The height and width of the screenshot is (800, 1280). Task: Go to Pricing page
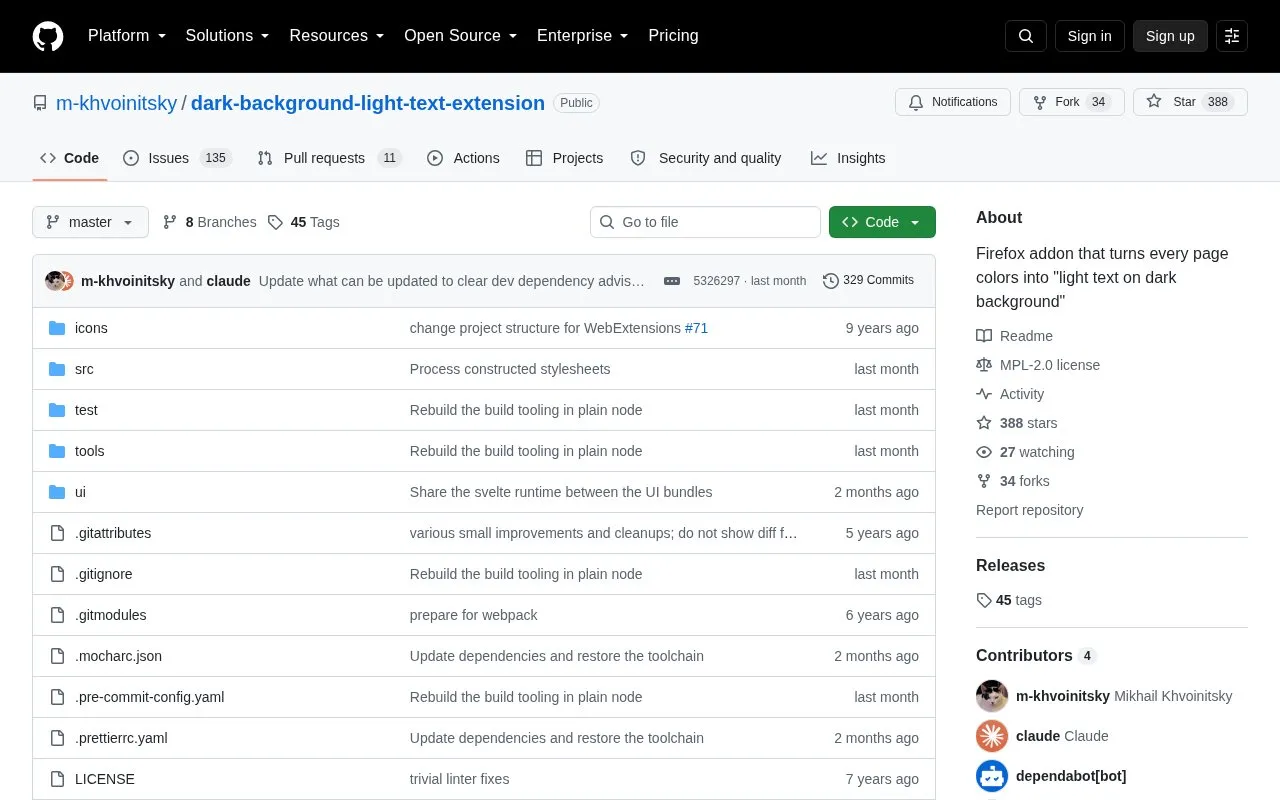coord(673,36)
